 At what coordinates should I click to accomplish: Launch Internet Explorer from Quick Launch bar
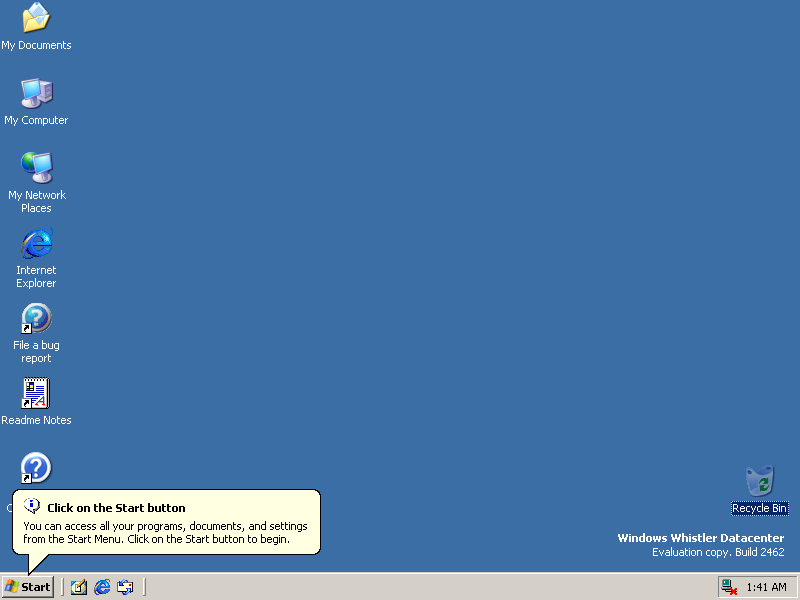click(102, 587)
